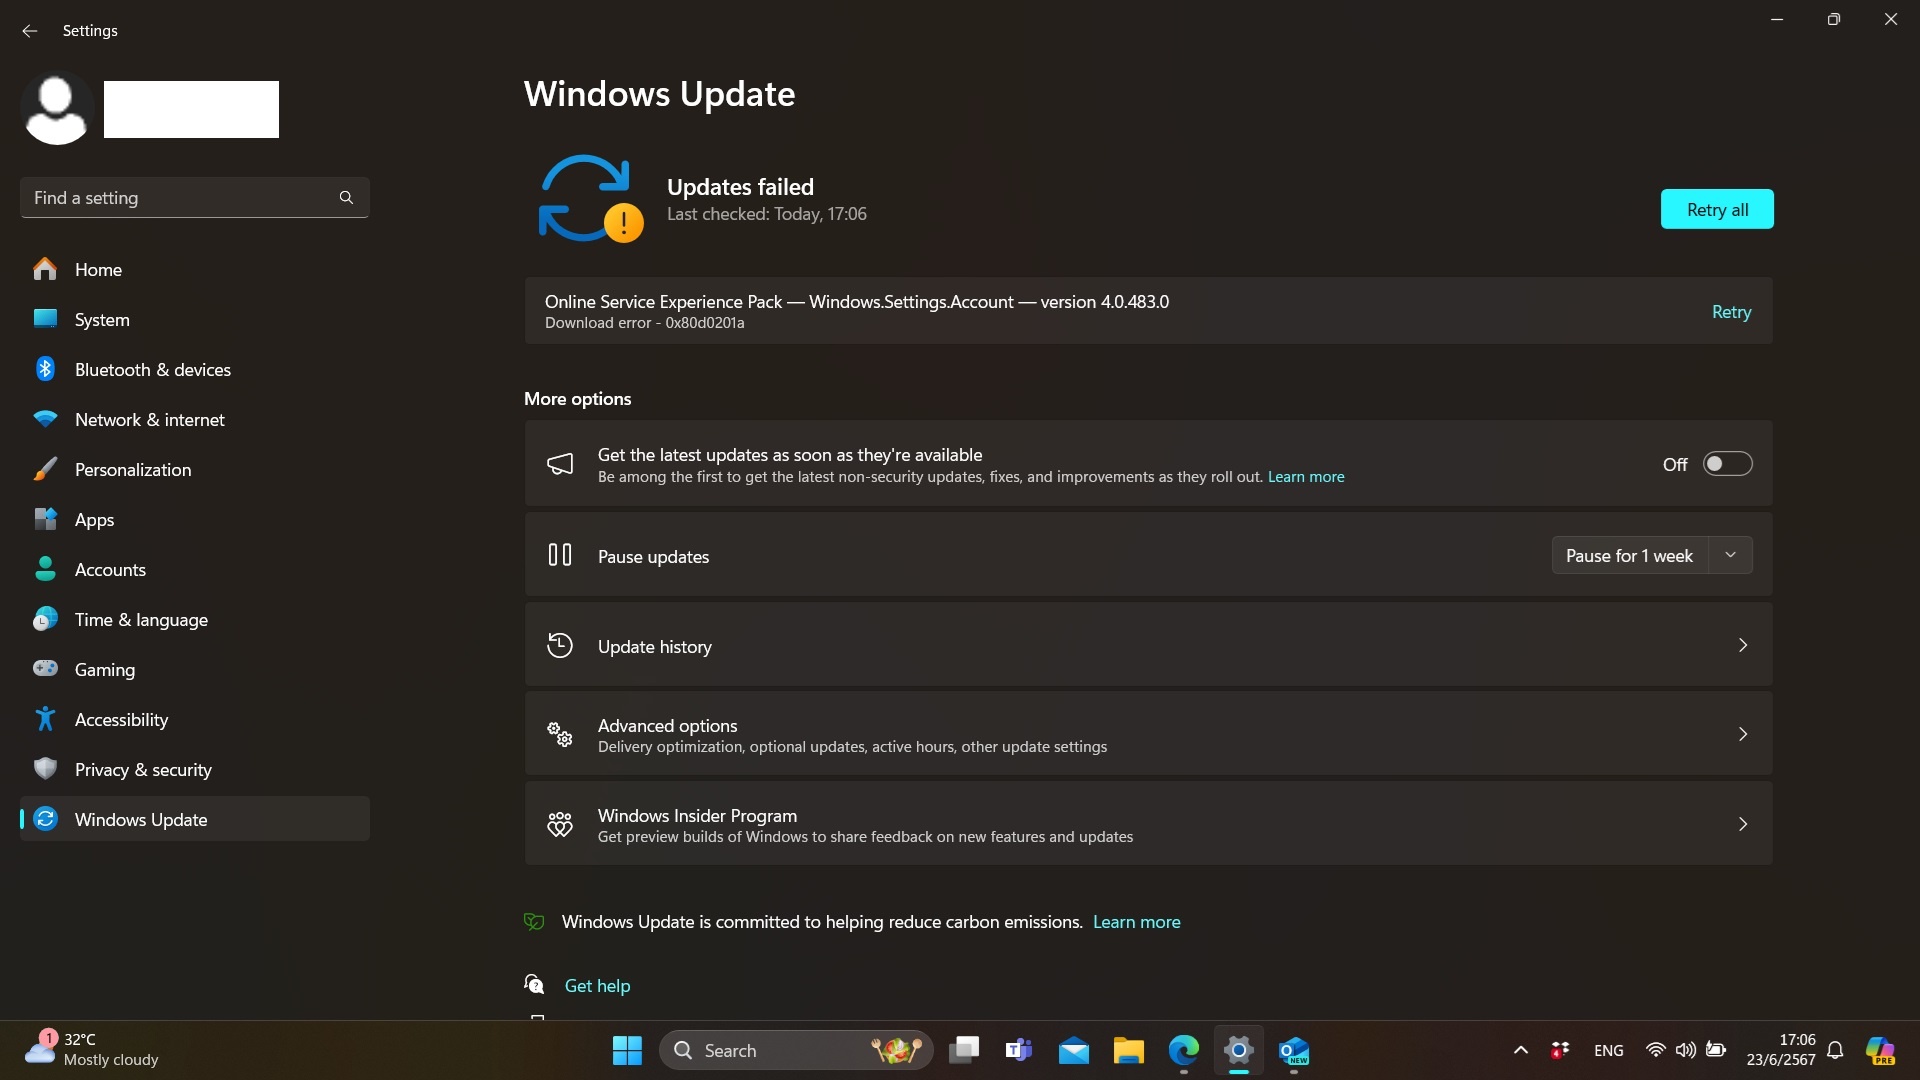Click Learn more about carbon emissions
1920x1080 pixels.
[x=1136, y=922]
